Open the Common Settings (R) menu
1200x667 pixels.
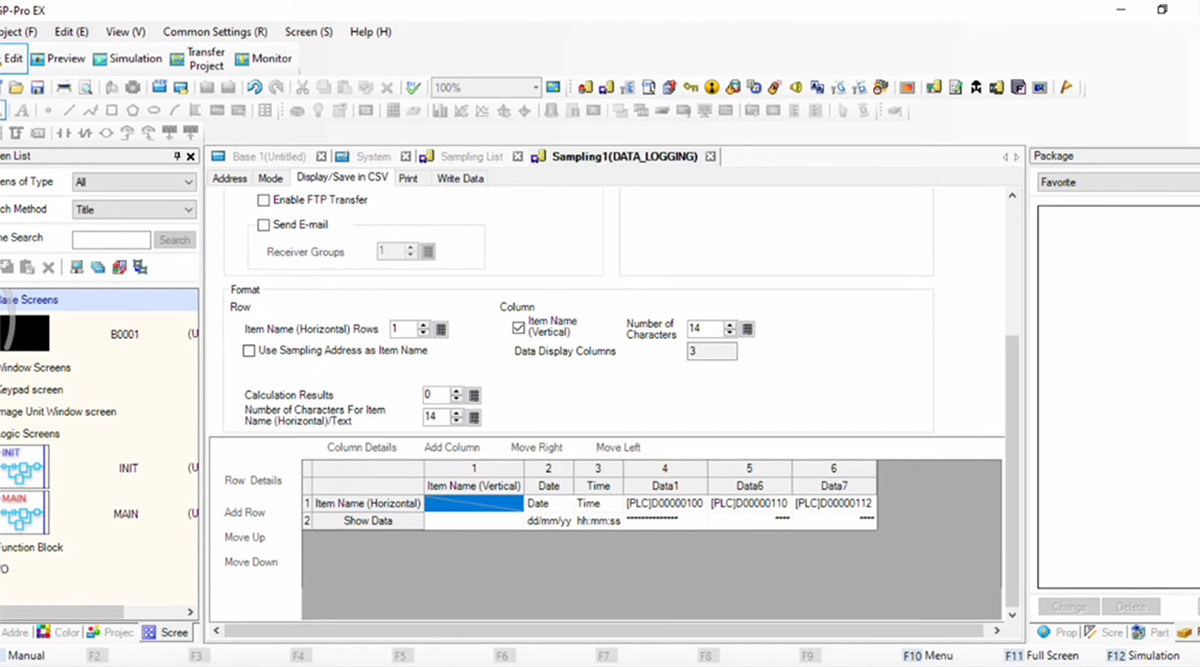pyautogui.click(x=215, y=32)
